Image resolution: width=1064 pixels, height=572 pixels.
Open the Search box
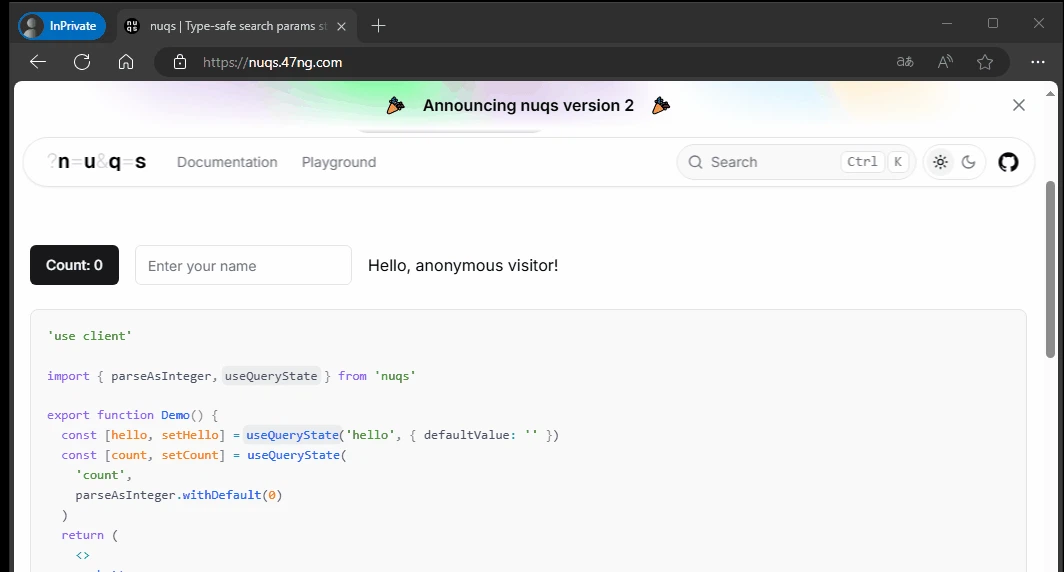[796, 162]
